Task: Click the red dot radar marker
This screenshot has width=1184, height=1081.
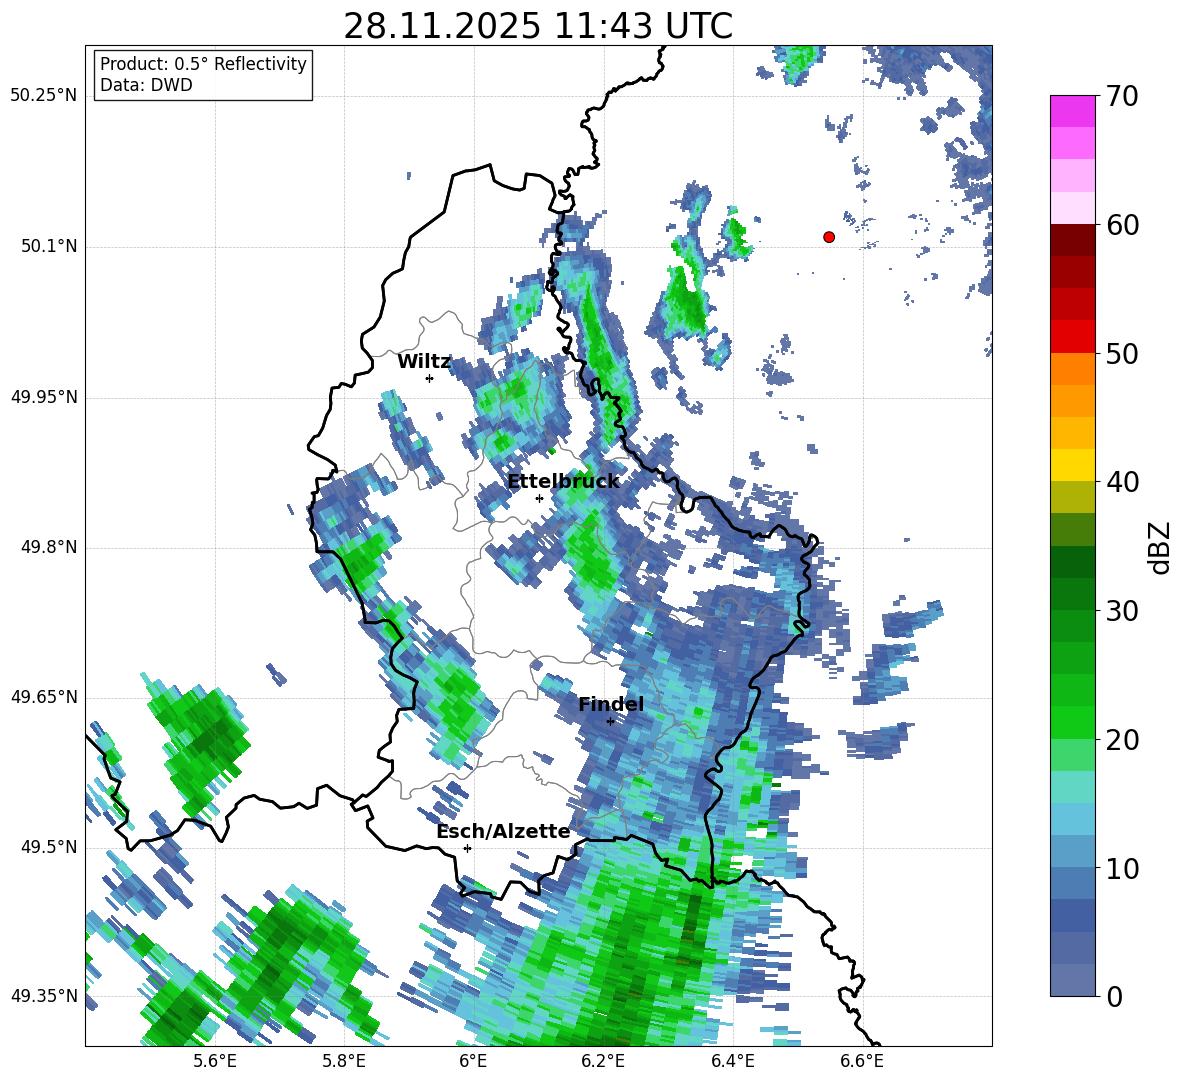Action: (x=829, y=237)
